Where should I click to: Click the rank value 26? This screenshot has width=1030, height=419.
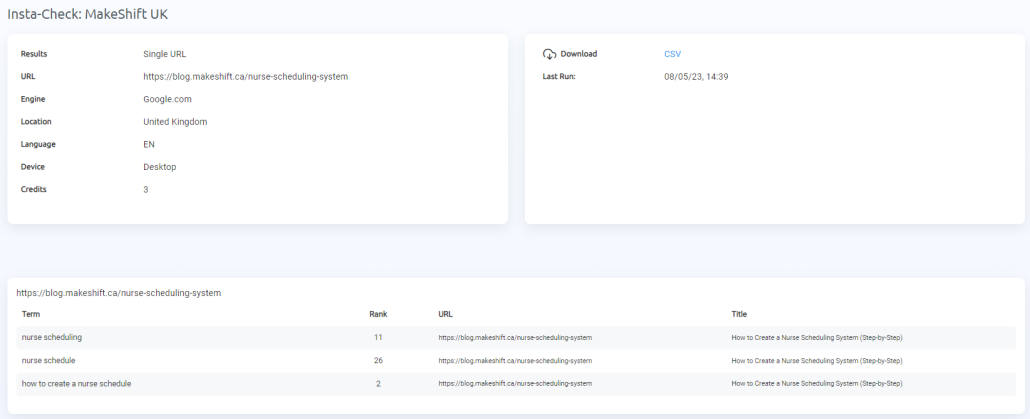click(378, 361)
